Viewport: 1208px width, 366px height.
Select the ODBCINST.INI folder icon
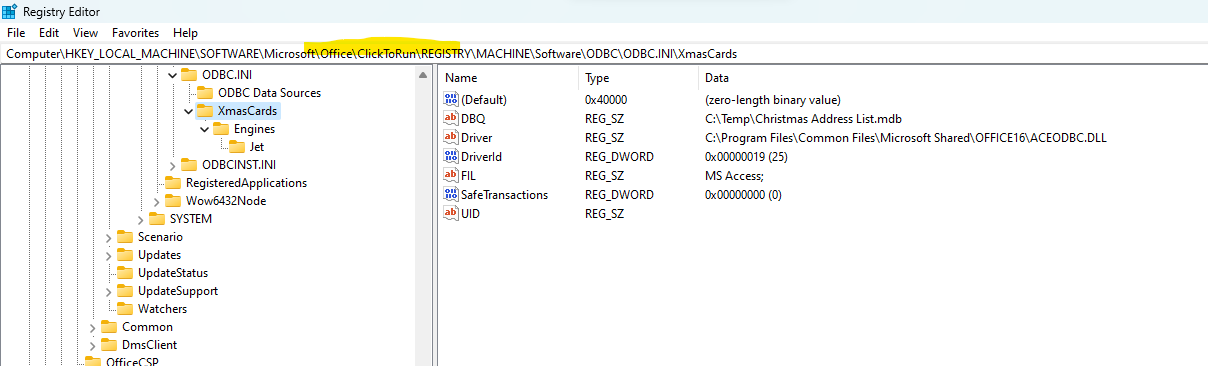(189, 165)
